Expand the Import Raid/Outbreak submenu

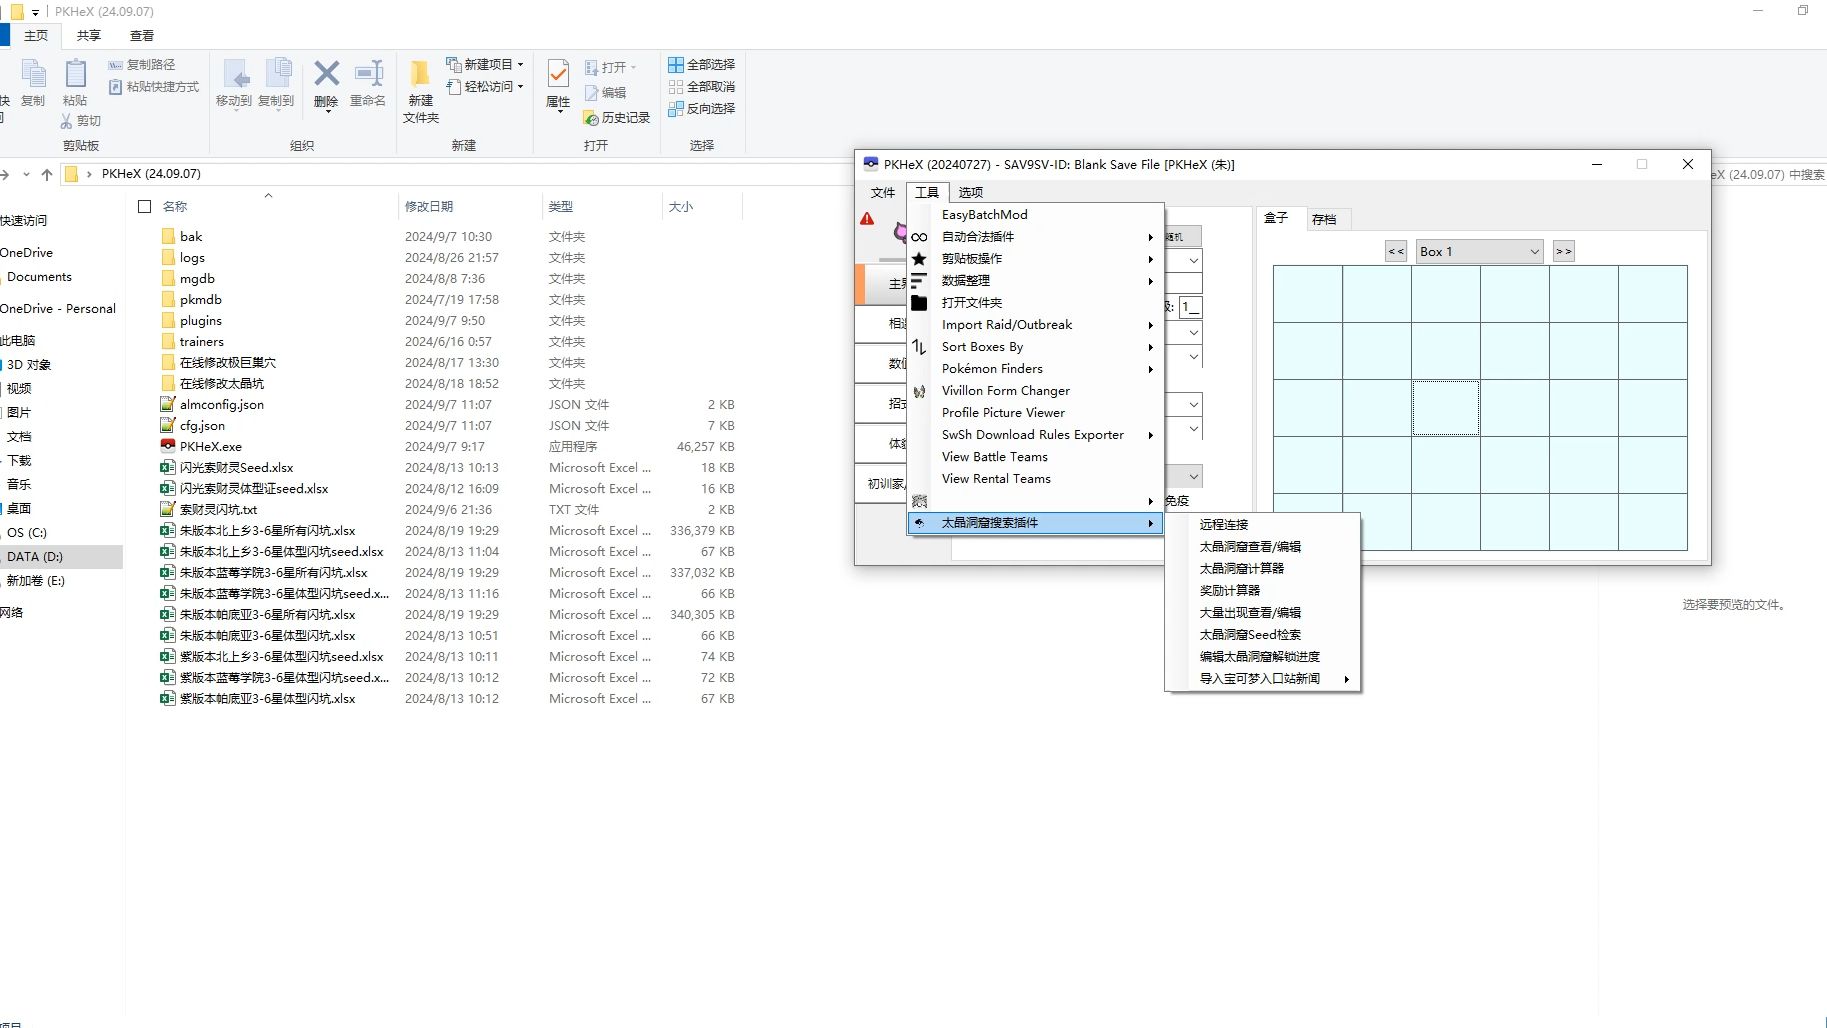[1035, 325]
